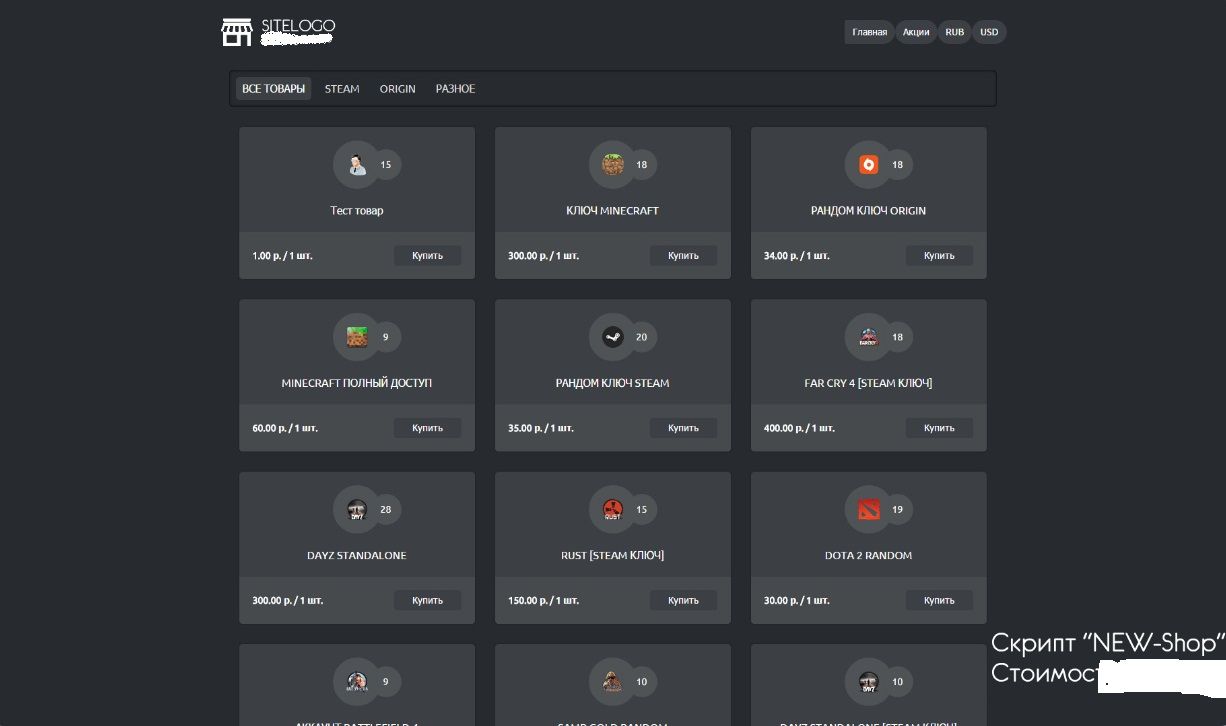Switch currency to RUB
This screenshot has height=726, width=1226.
954,32
